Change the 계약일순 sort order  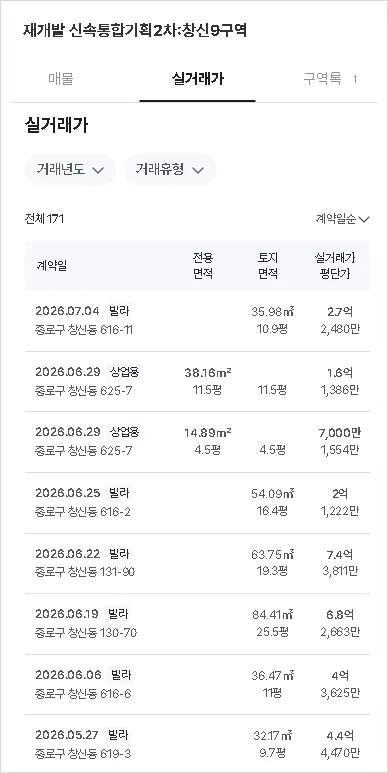point(342,219)
